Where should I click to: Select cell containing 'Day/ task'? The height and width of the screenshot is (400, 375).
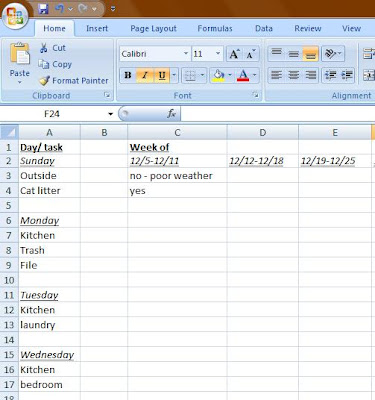point(49,147)
